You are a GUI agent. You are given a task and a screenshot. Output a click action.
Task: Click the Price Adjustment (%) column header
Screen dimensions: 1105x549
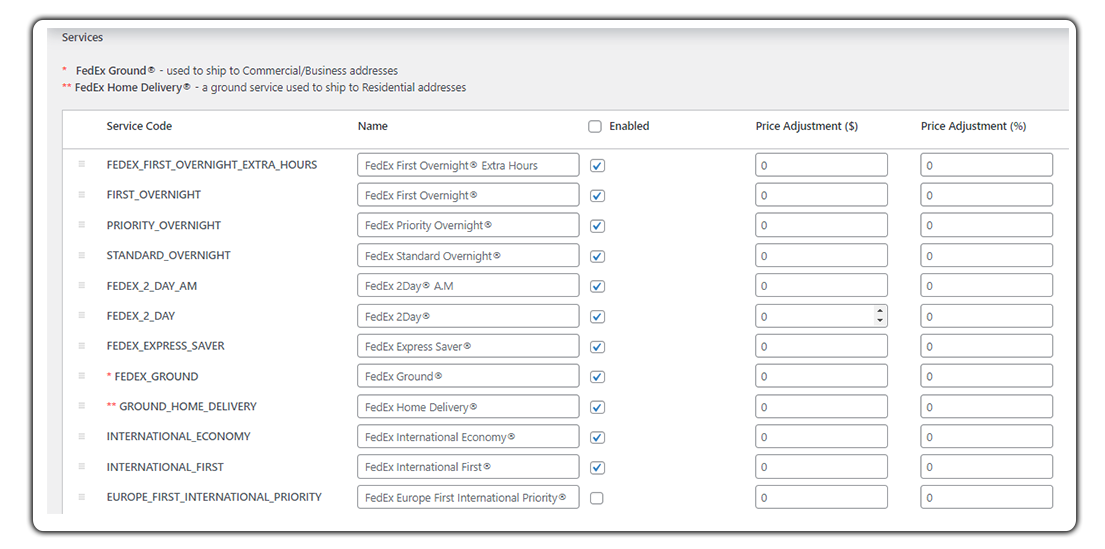pos(973,126)
